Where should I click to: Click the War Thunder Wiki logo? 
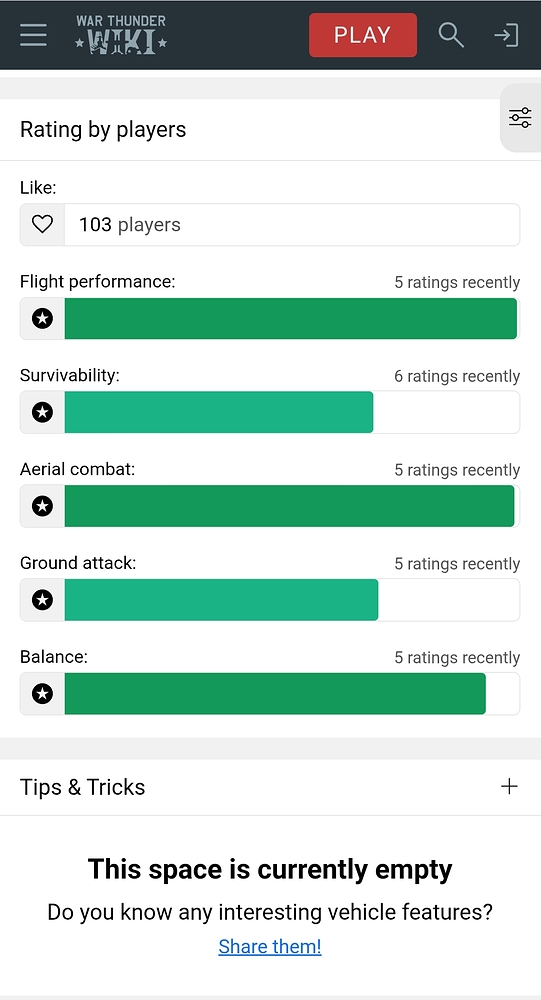coord(121,35)
